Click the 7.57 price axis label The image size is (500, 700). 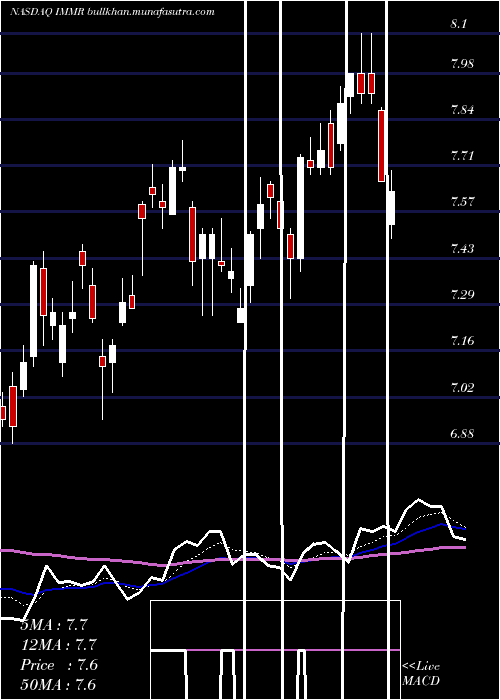point(462,202)
